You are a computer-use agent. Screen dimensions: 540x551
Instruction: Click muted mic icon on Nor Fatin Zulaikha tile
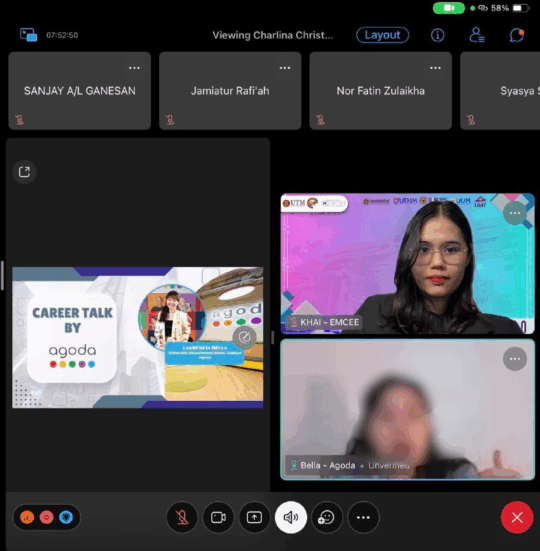click(x=320, y=120)
